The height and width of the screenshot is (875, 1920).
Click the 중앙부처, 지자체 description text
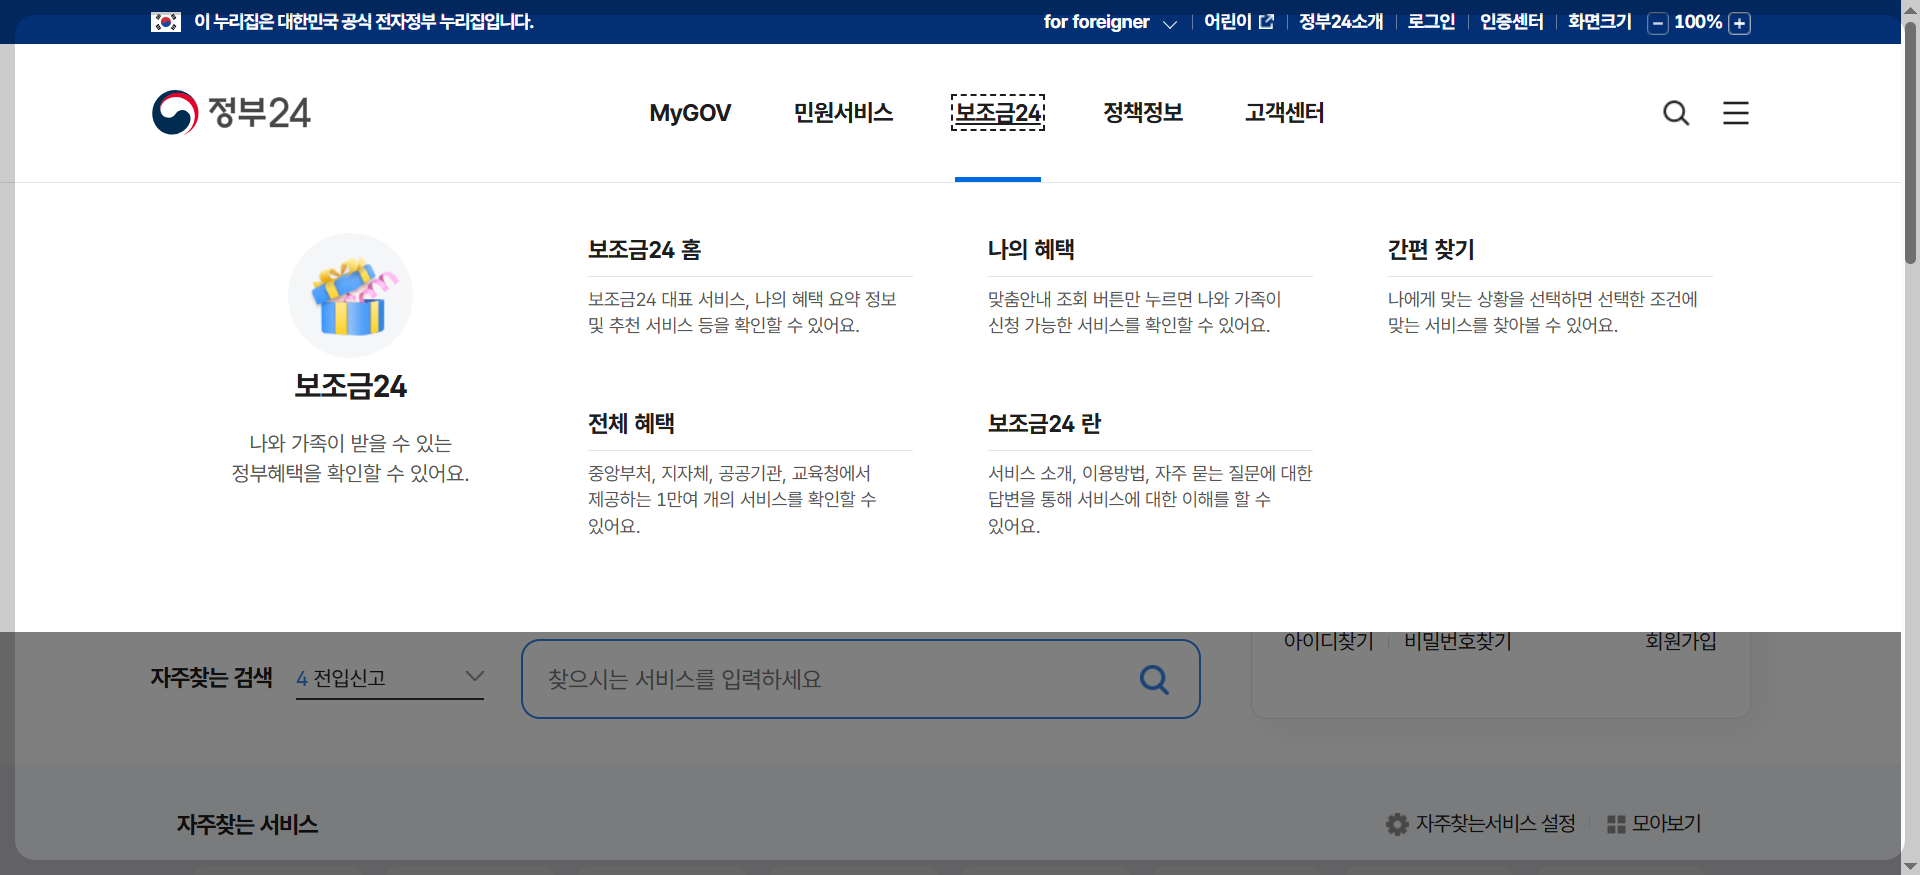pyautogui.click(x=732, y=499)
